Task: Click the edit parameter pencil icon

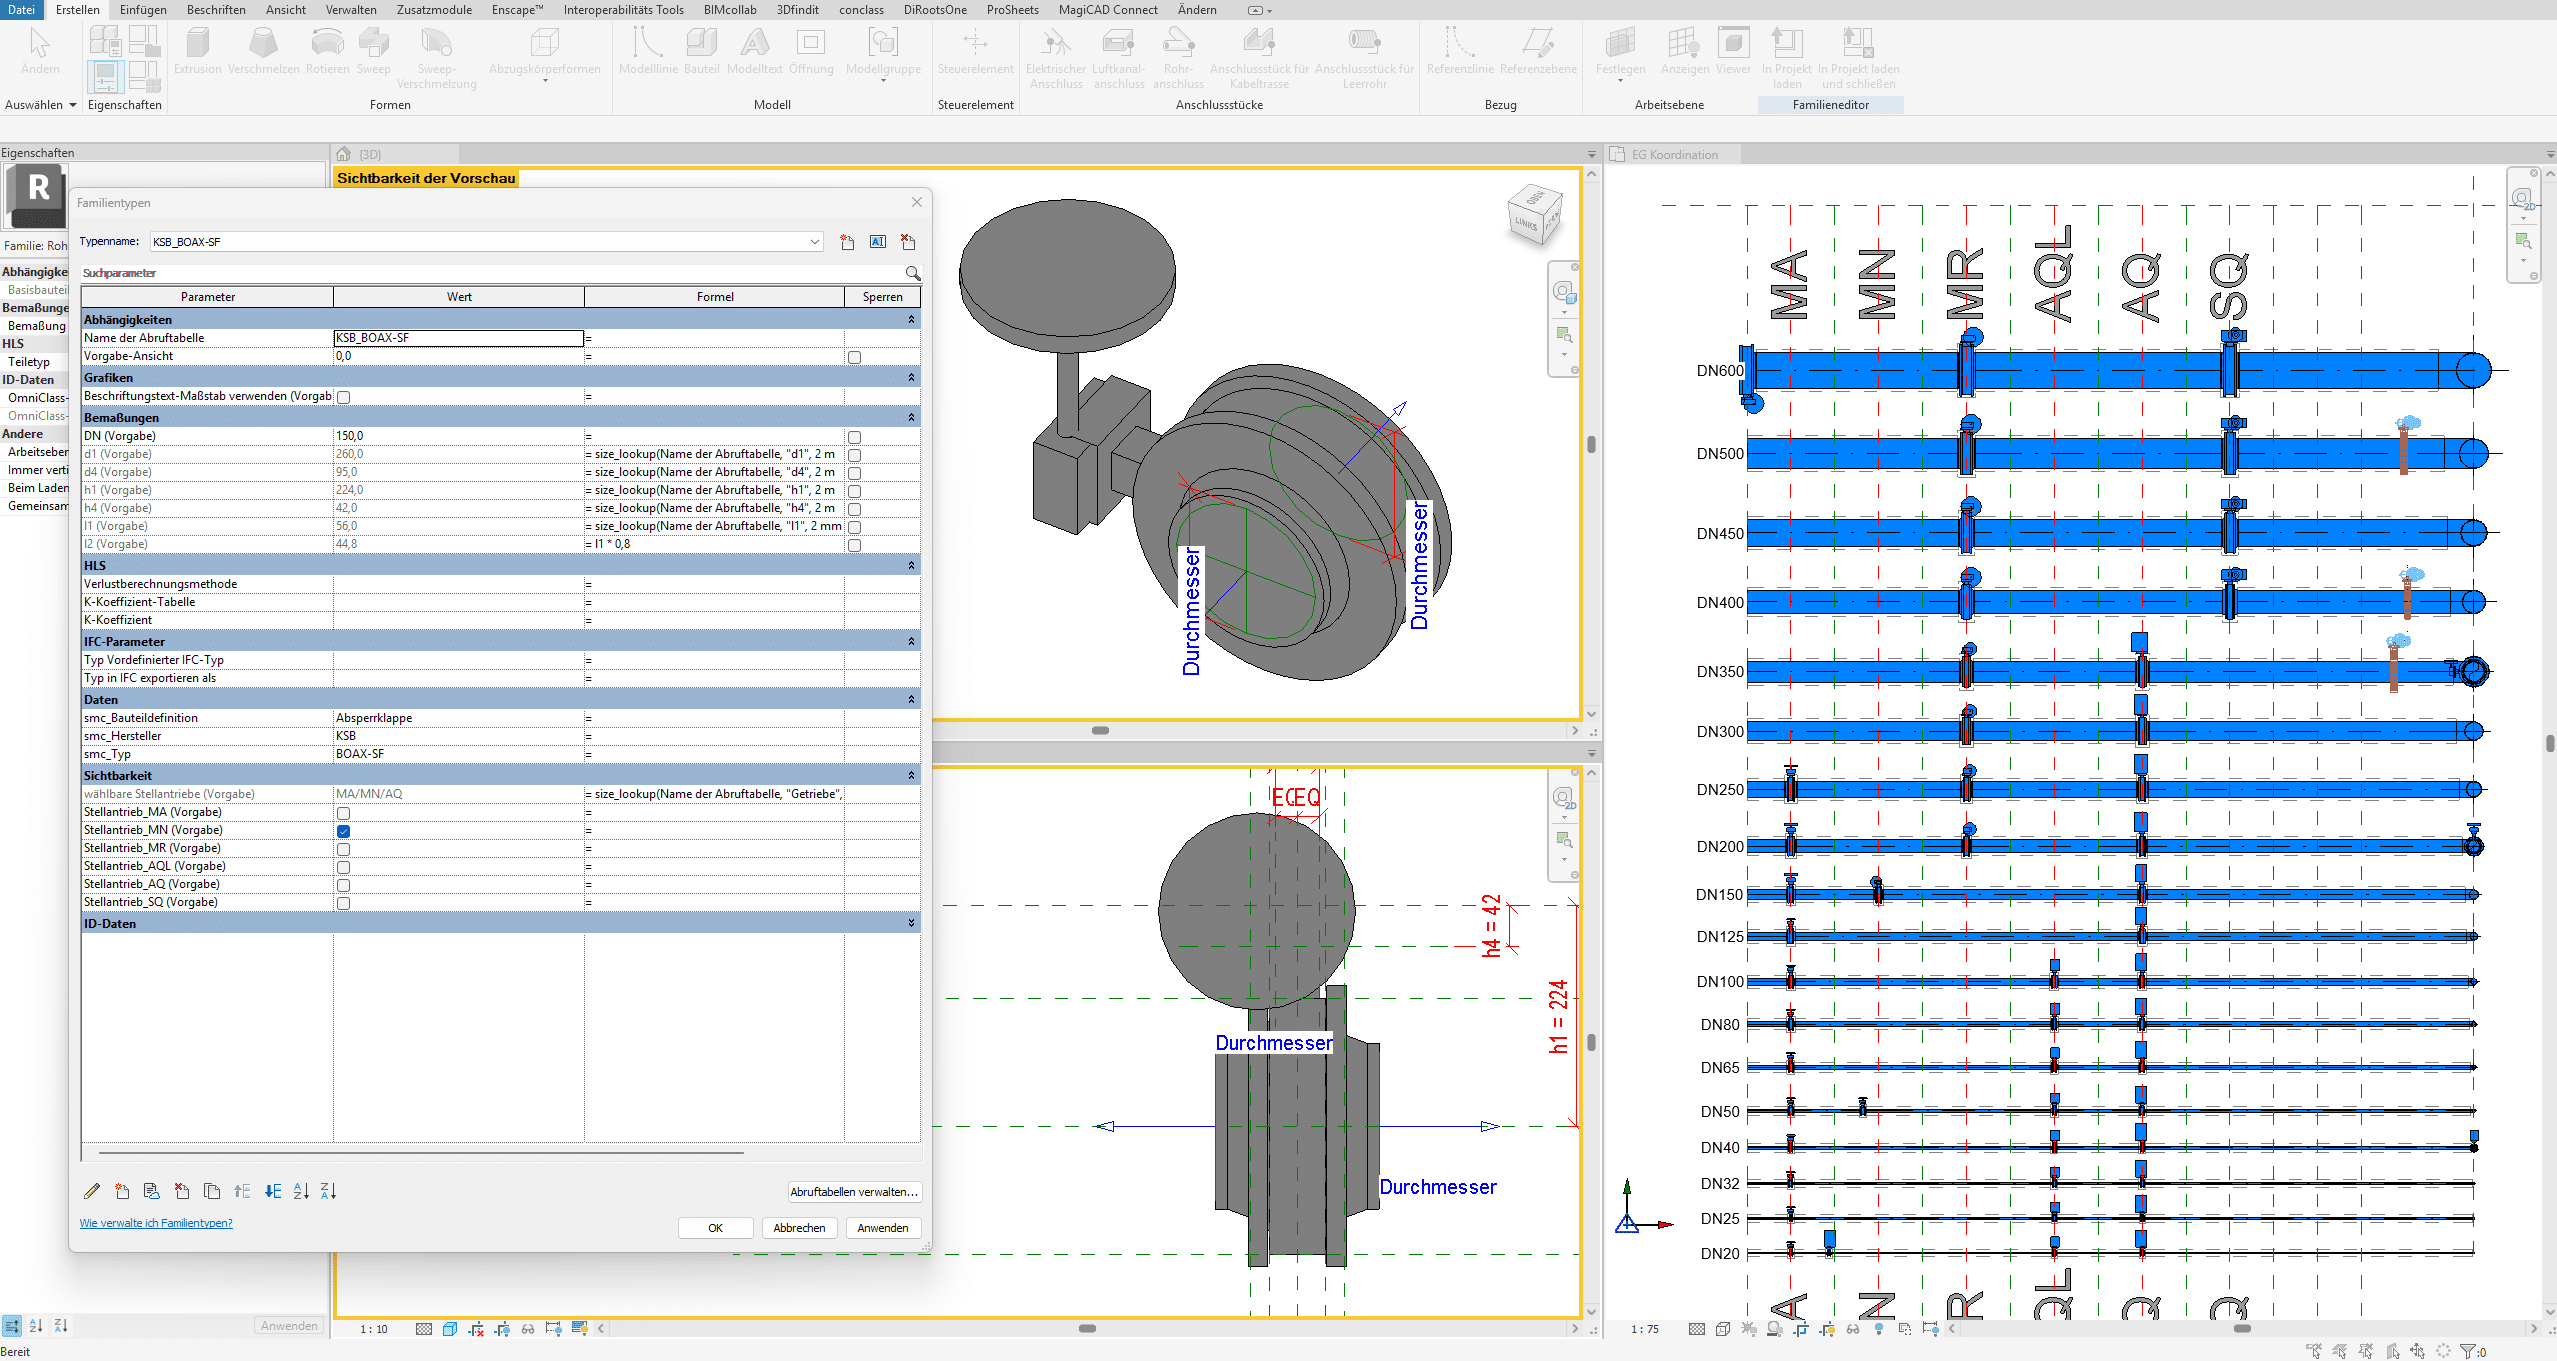Action: [x=92, y=1191]
